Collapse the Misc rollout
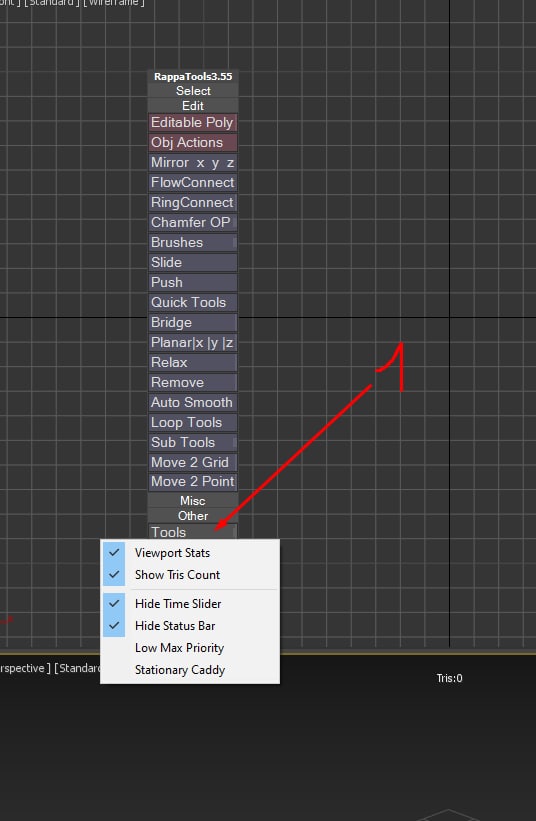Screen dimensions: 536x821 pyautogui.click(x=193, y=501)
